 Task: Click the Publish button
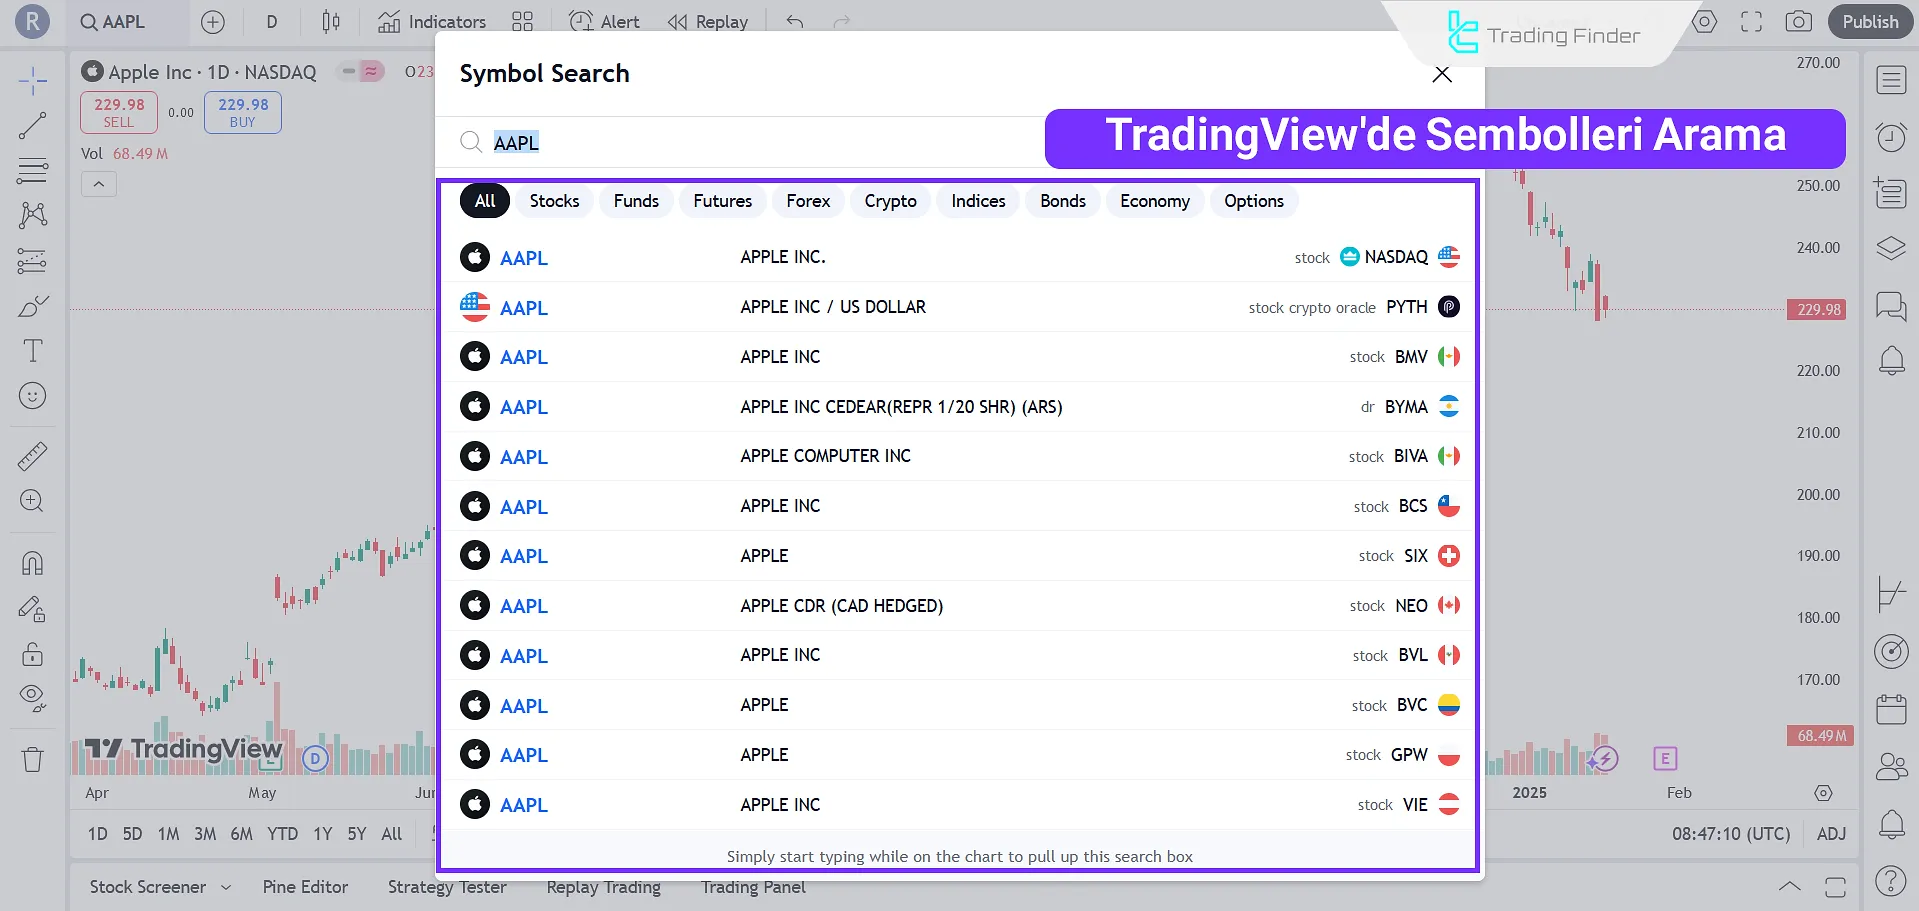pyautogui.click(x=1869, y=21)
